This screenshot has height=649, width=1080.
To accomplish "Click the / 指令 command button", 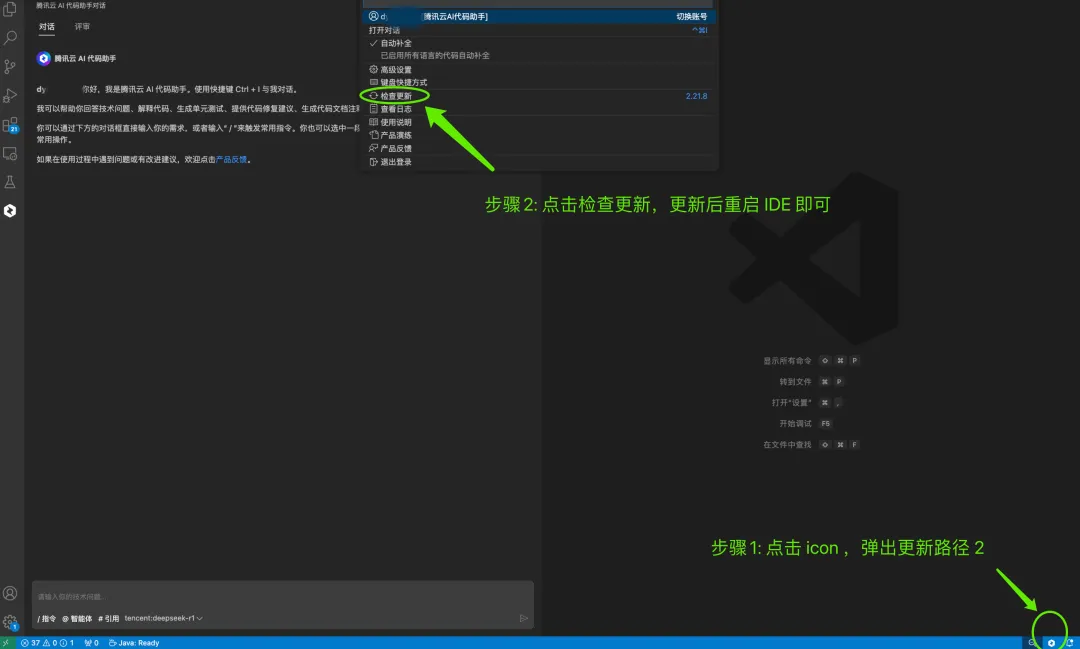I will click(47, 618).
